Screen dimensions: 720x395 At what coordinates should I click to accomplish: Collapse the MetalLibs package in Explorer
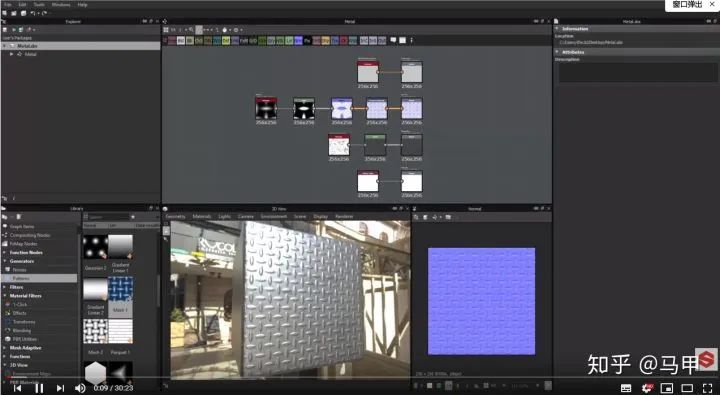point(5,46)
